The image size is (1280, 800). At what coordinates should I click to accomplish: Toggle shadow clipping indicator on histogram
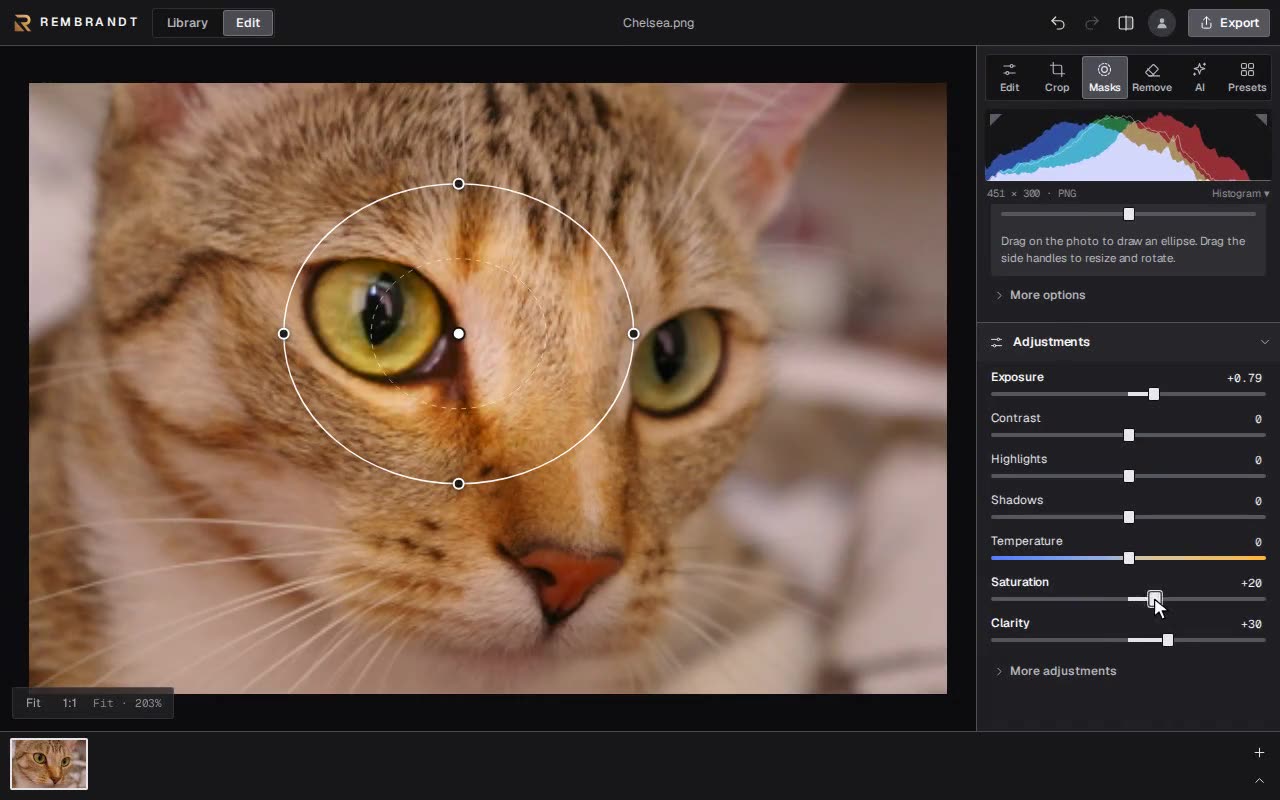(995, 119)
